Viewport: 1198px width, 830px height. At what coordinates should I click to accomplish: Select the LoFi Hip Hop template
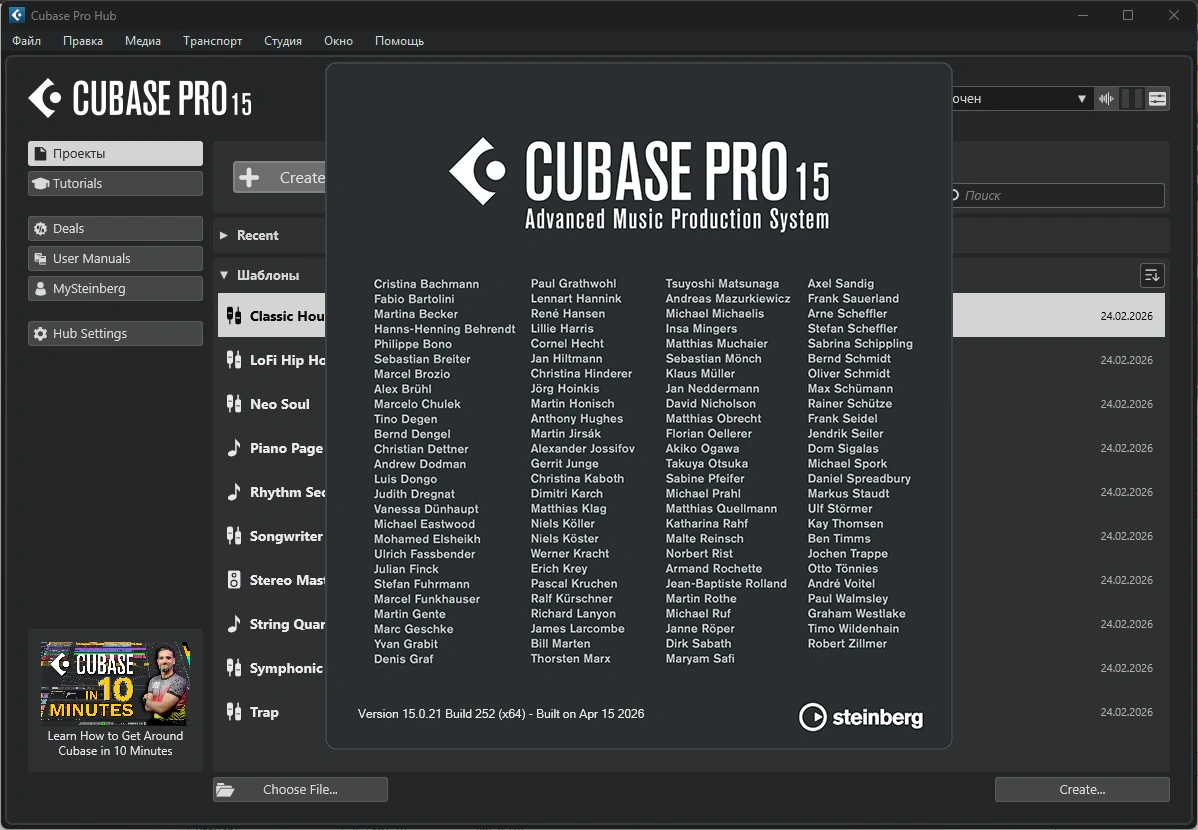[691, 359]
